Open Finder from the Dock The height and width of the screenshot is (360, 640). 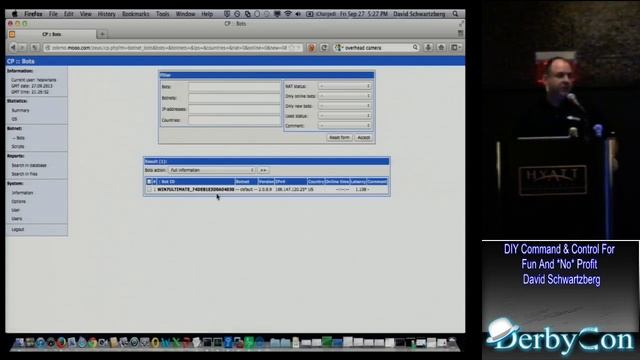(x=19, y=342)
